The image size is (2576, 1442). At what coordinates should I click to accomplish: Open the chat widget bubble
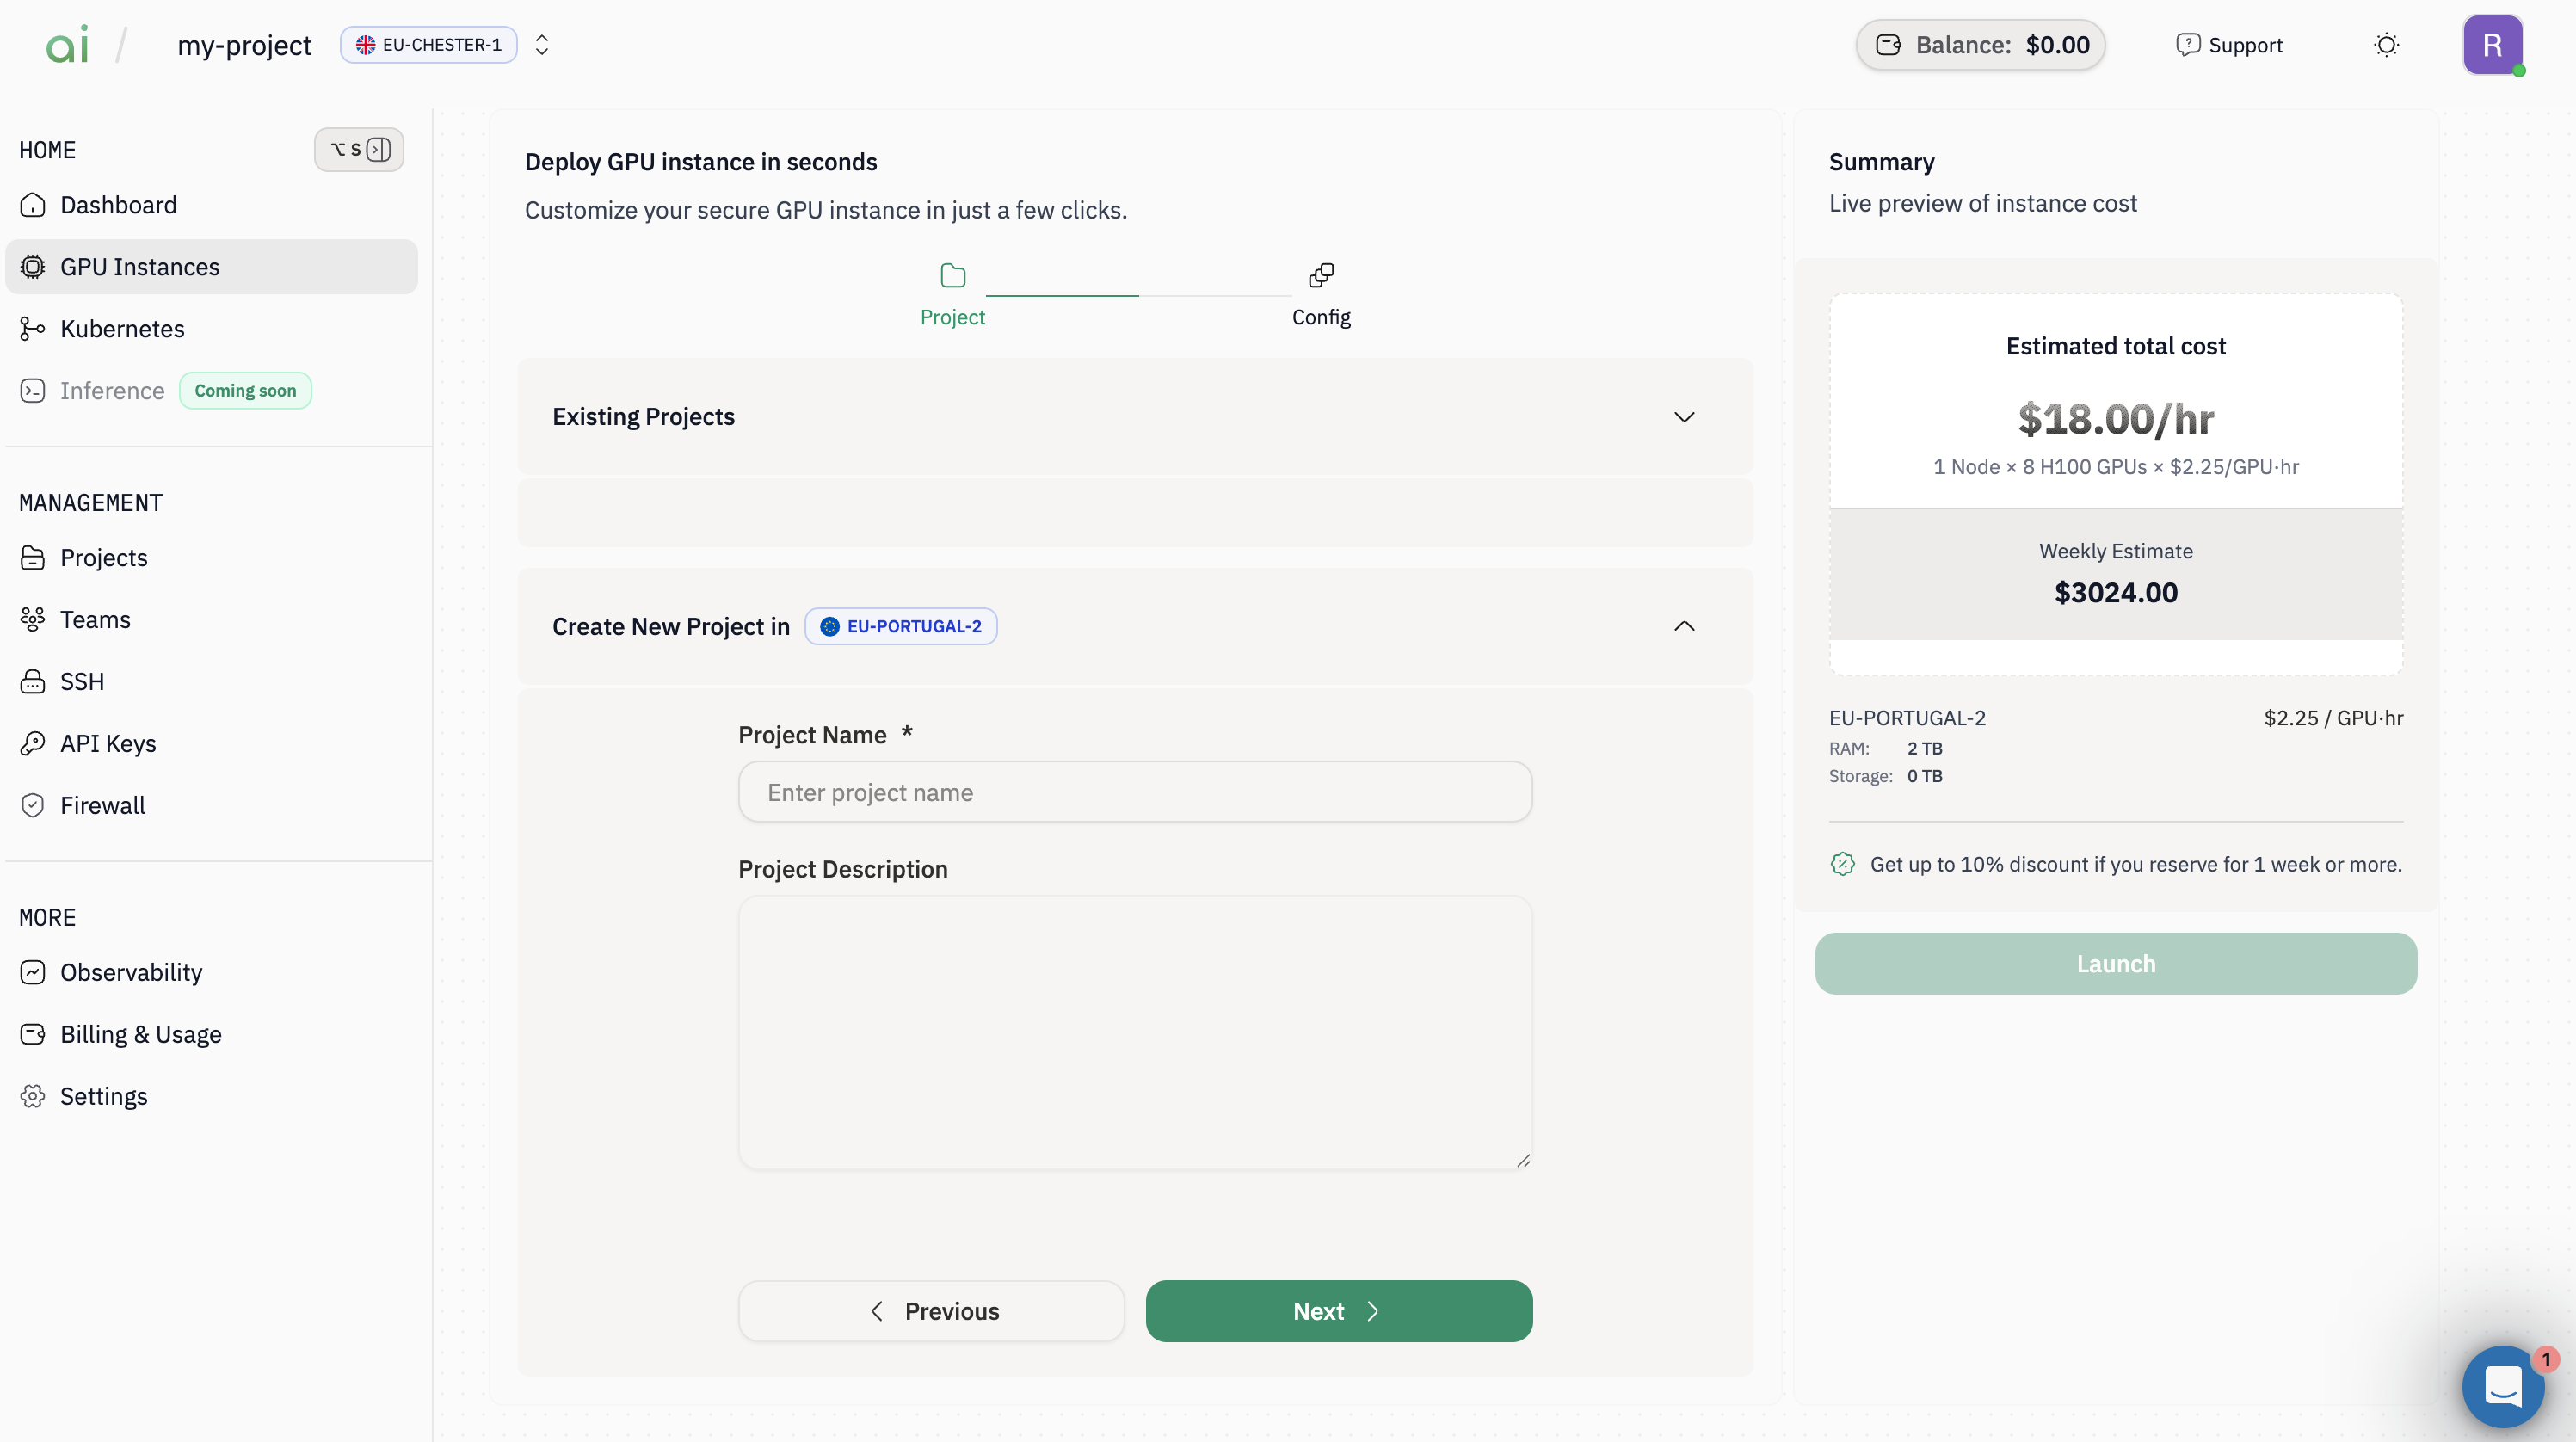coord(2502,1386)
